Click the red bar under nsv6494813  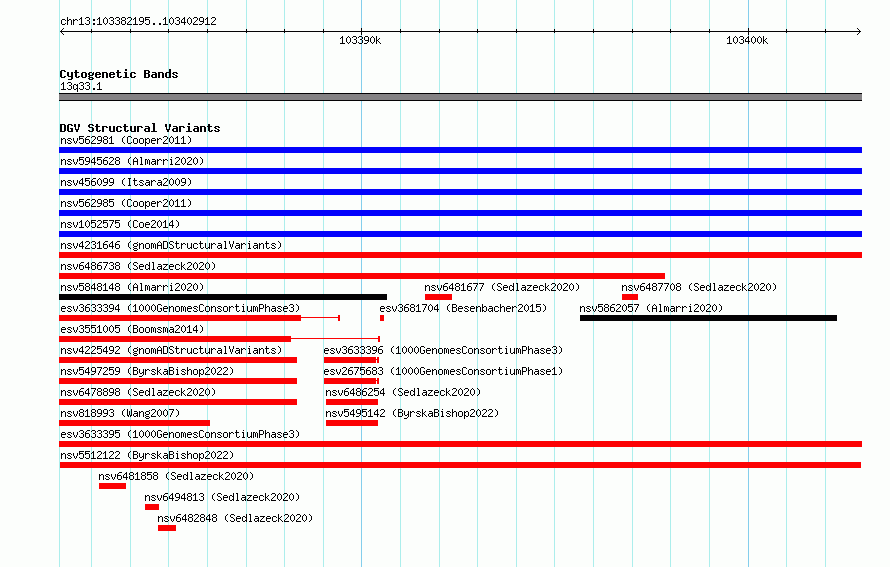pyautogui.click(x=152, y=507)
